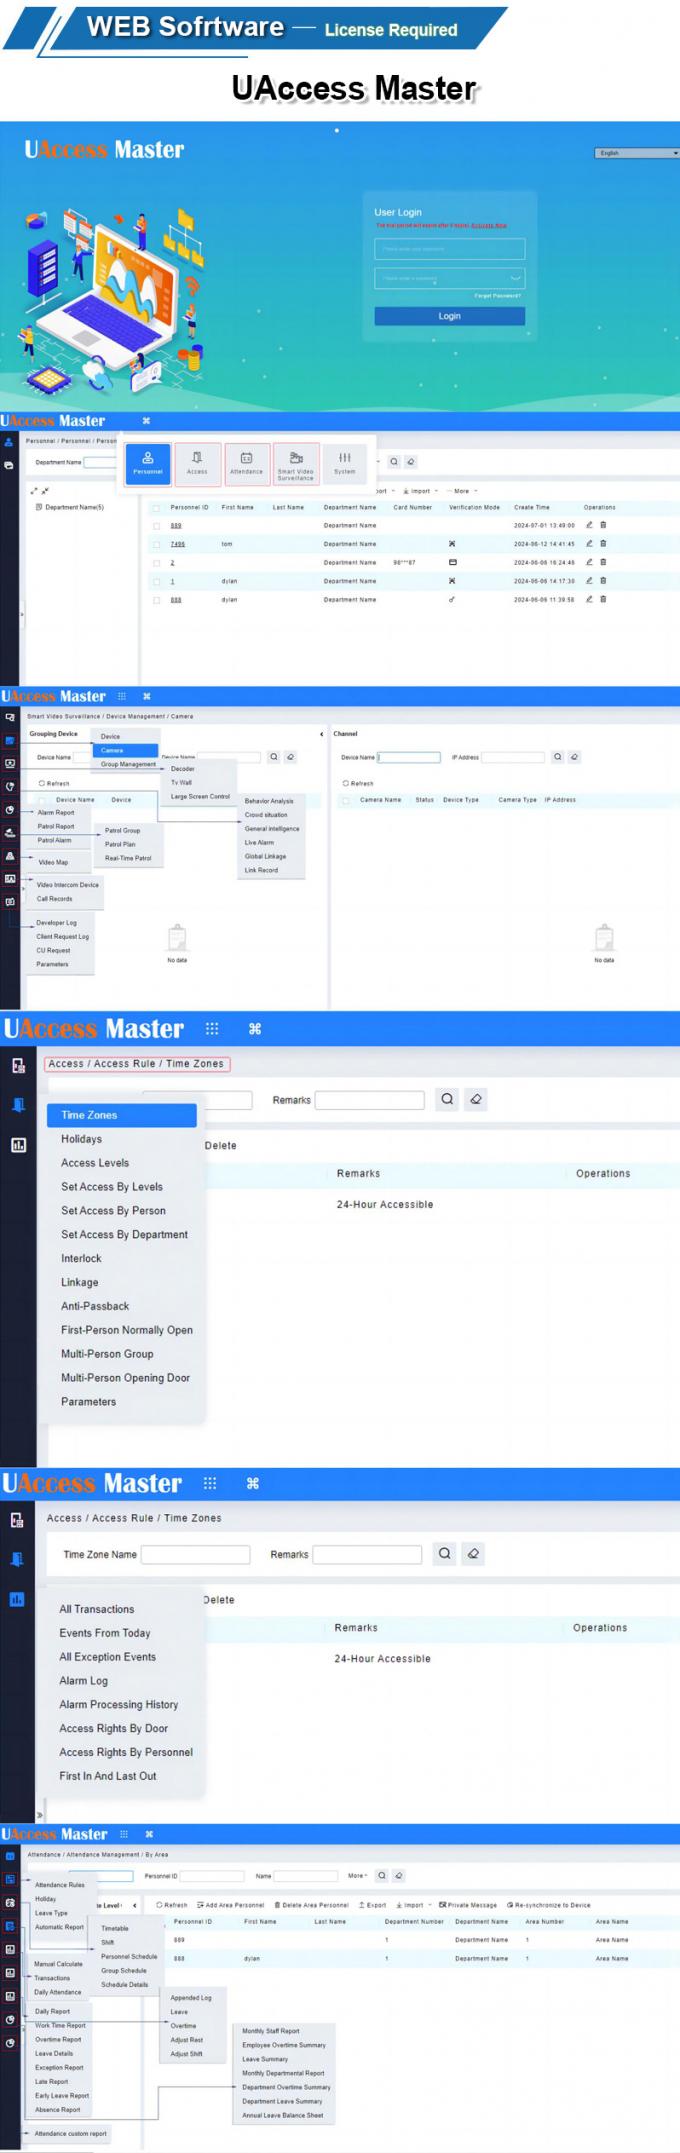Open the Access module tile
Screen dimensions: 680x2153
(x=197, y=464)
